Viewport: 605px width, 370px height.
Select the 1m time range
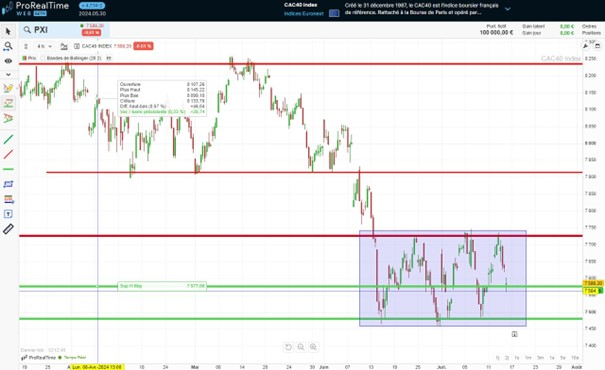click(x=528, y=358)
